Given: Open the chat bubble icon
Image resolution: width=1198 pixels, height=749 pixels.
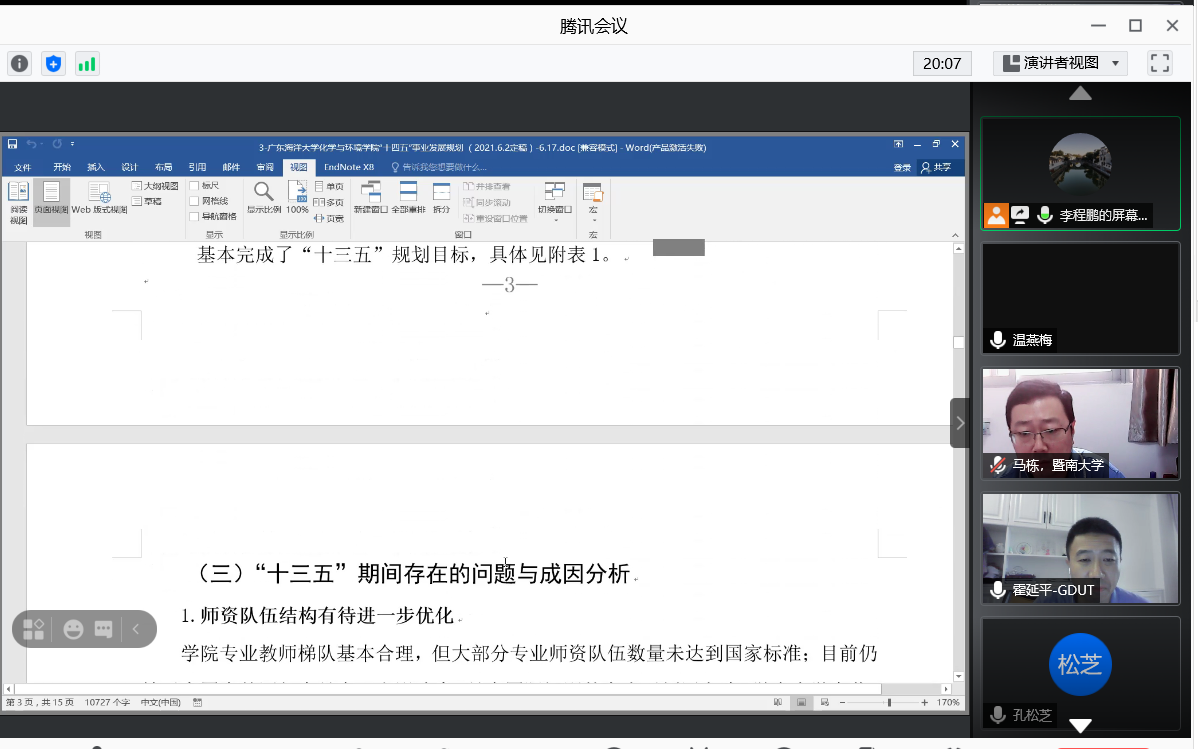Looking at the screenshot, I should tap(103, 629).
